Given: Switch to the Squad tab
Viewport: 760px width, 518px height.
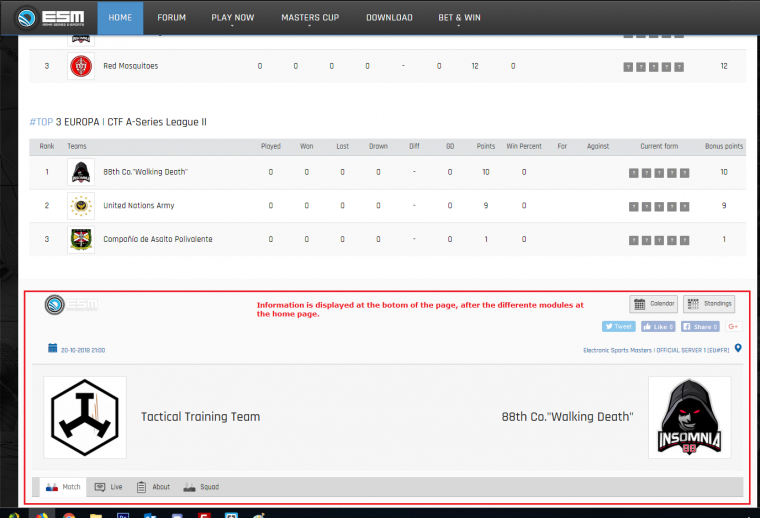Looking at the screenshot, I should [x=201, y=487].
